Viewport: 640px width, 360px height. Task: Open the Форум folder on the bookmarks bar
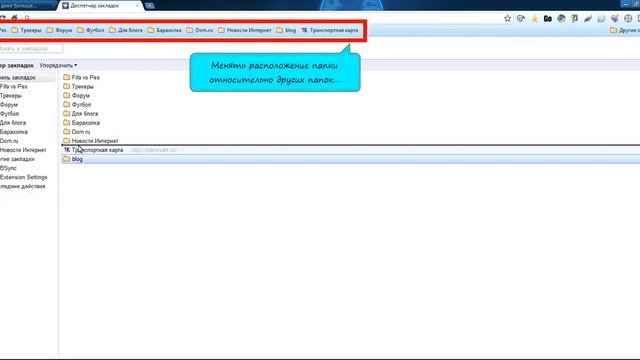60,30
